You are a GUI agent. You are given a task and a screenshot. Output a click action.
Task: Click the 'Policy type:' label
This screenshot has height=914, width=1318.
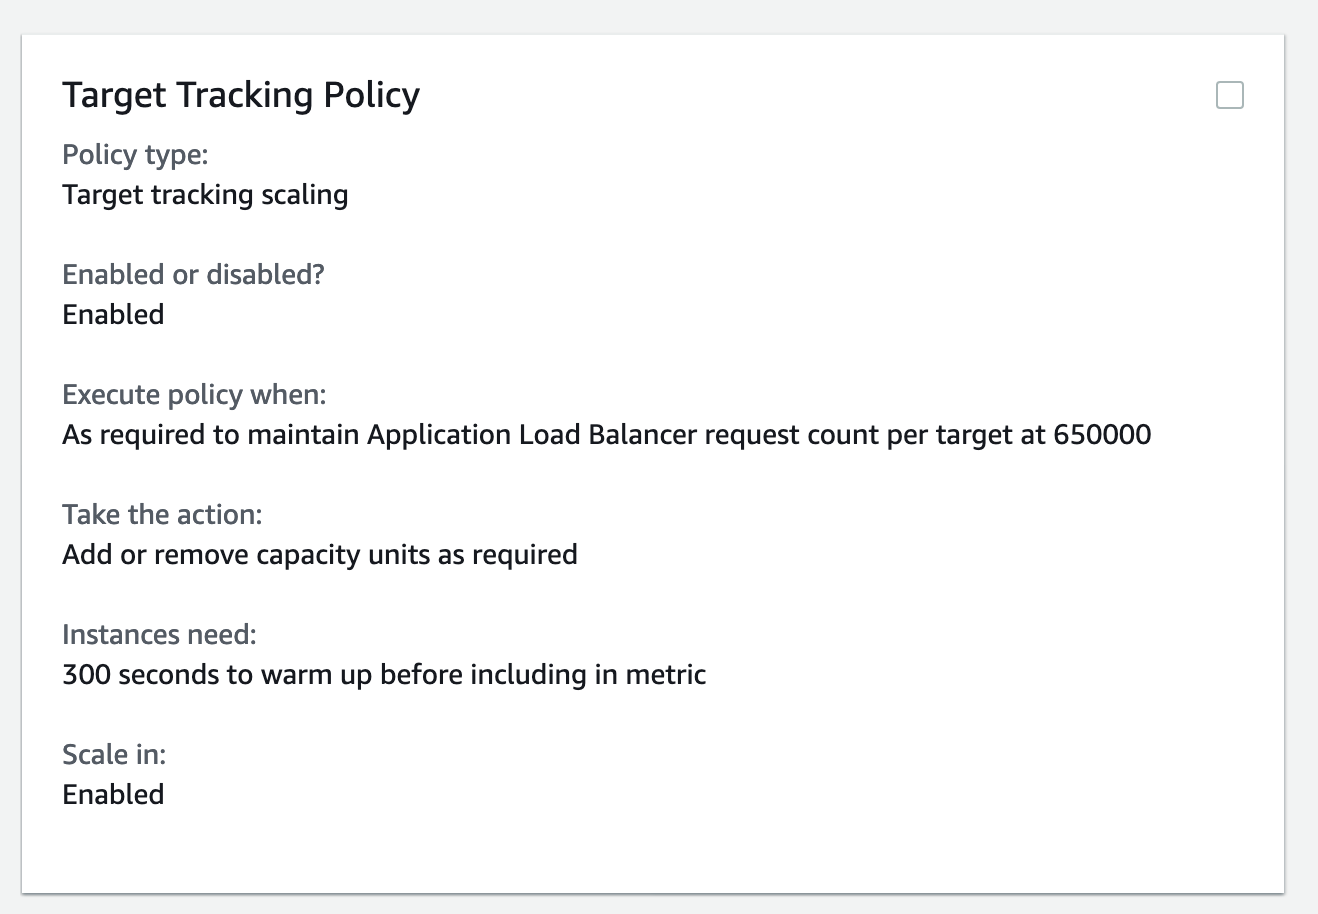135,155
